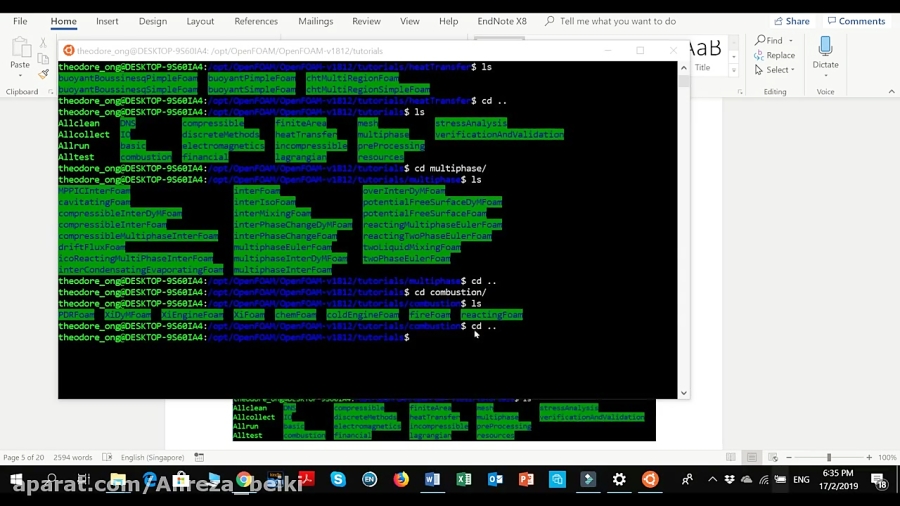Open the People icon in taskbar
Image resolution: width=900 pixels, height=506 pixels.
pos(687,480)
